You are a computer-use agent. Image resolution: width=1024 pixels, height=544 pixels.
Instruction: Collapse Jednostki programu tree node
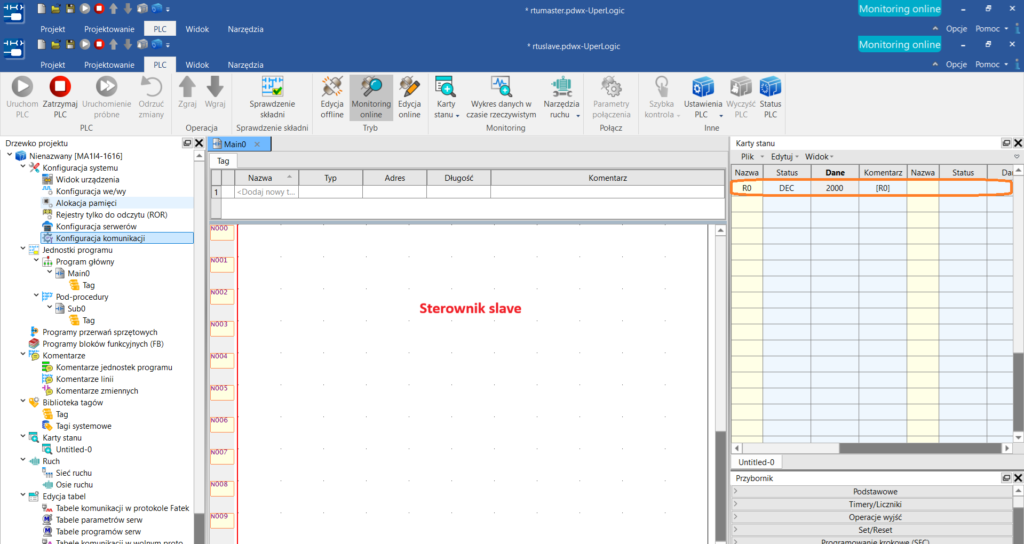23,249
